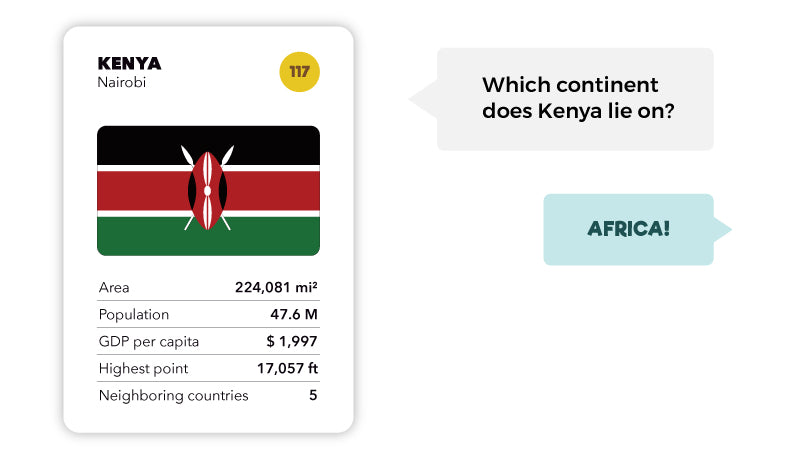Select the GDP per capita label
796x457 pixels.
pyautogui.click(x=149, y=342)
